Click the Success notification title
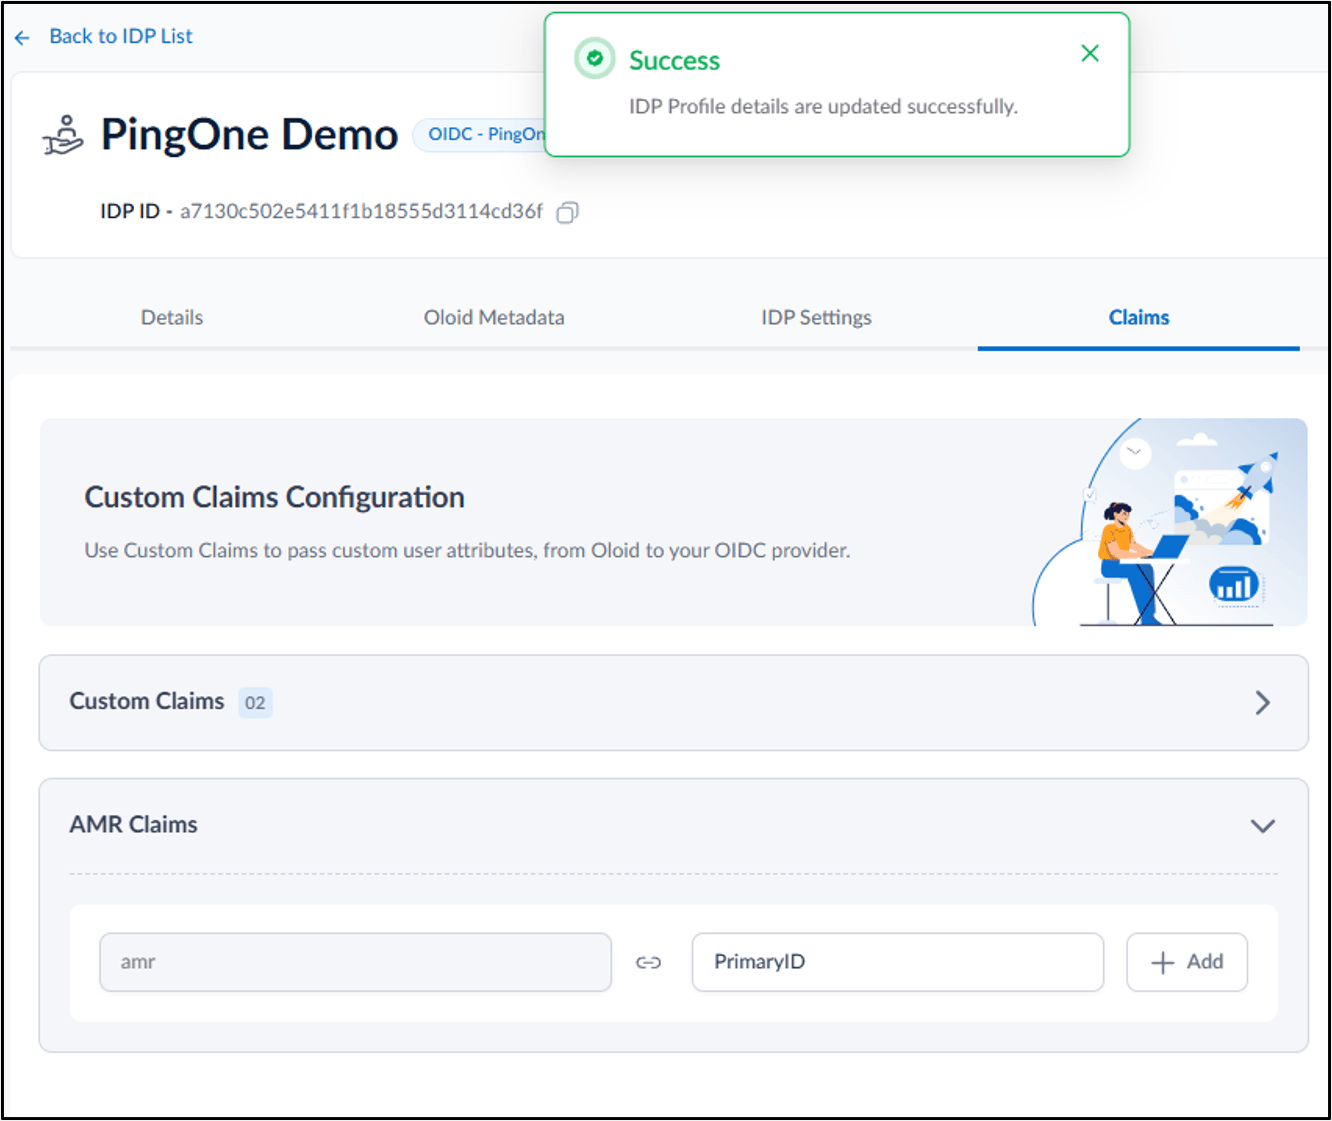Screen dimensions: 1332x1121 674,61
